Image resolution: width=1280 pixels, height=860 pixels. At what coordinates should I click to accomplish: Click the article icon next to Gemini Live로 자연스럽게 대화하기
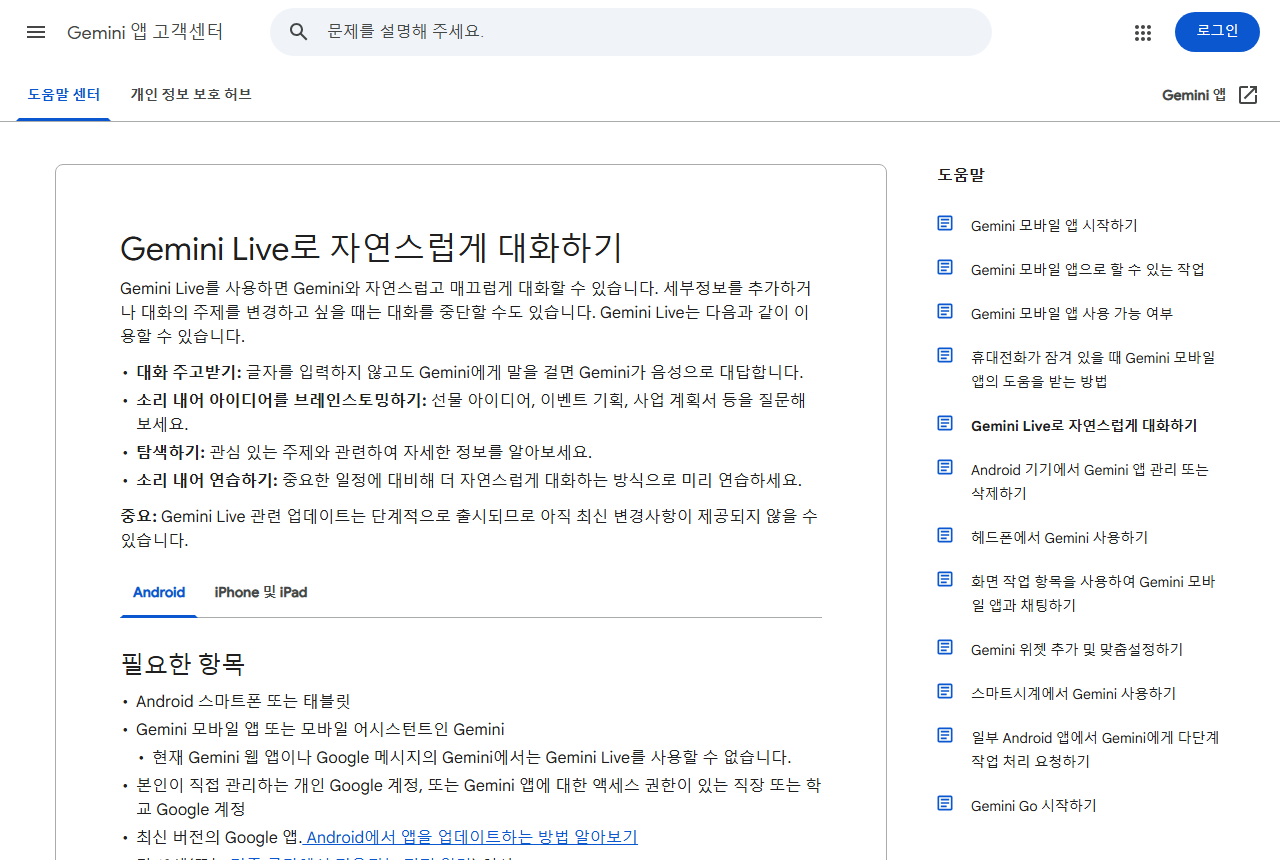coord(945,423)
